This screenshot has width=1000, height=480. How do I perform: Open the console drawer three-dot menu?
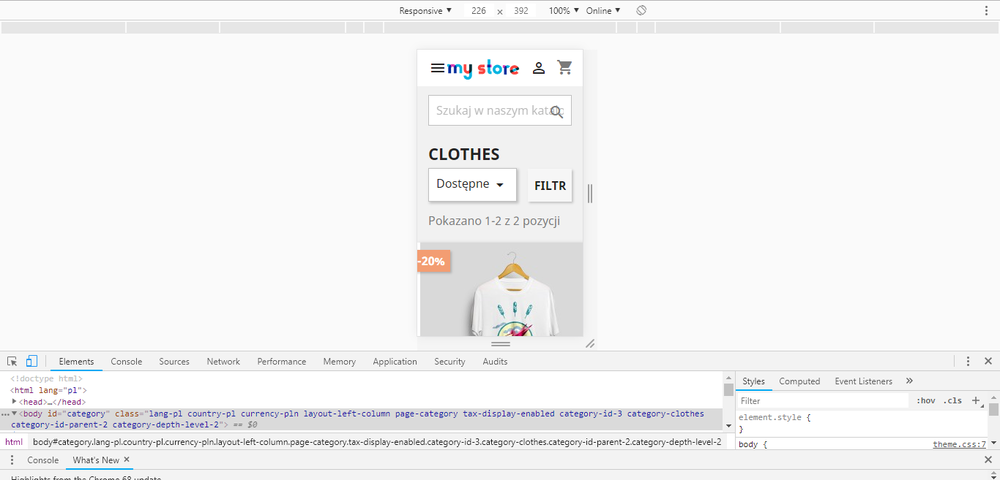click(11, 460)
